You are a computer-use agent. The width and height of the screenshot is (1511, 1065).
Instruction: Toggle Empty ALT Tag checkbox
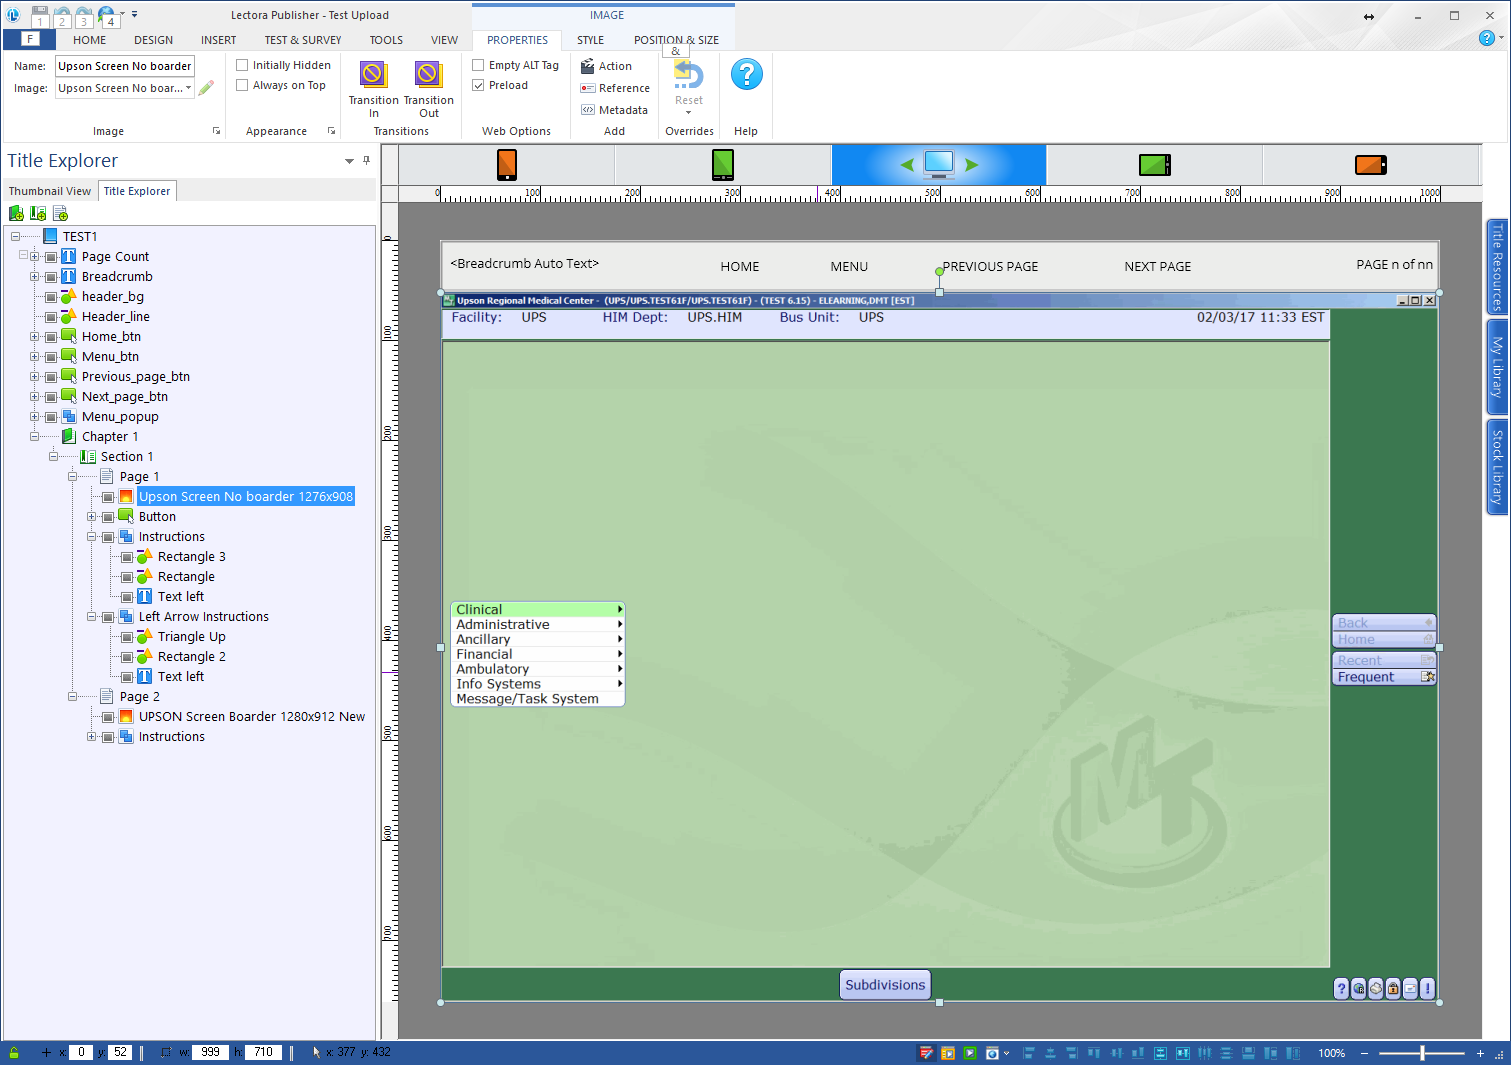coord(478,65)
